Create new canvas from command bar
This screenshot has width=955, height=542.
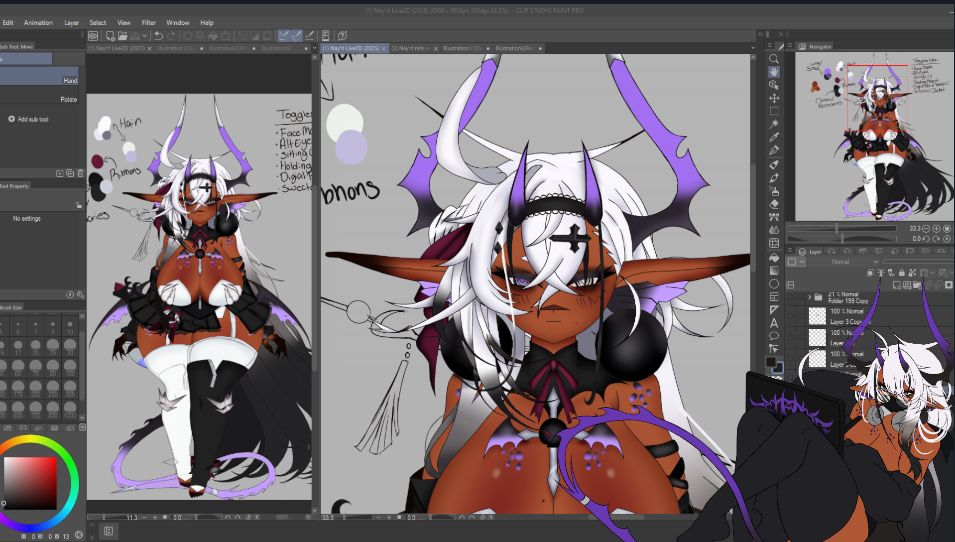click(111, 36)
